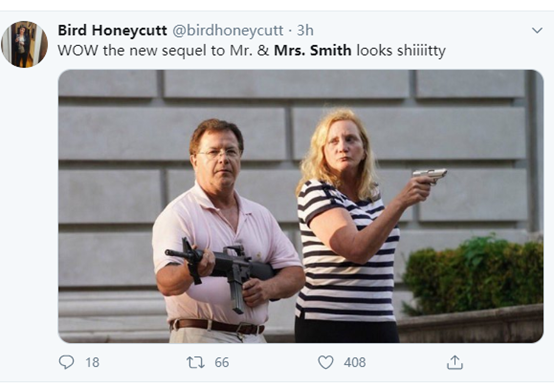Click the 66 retweets count

(x=222, y=363)
